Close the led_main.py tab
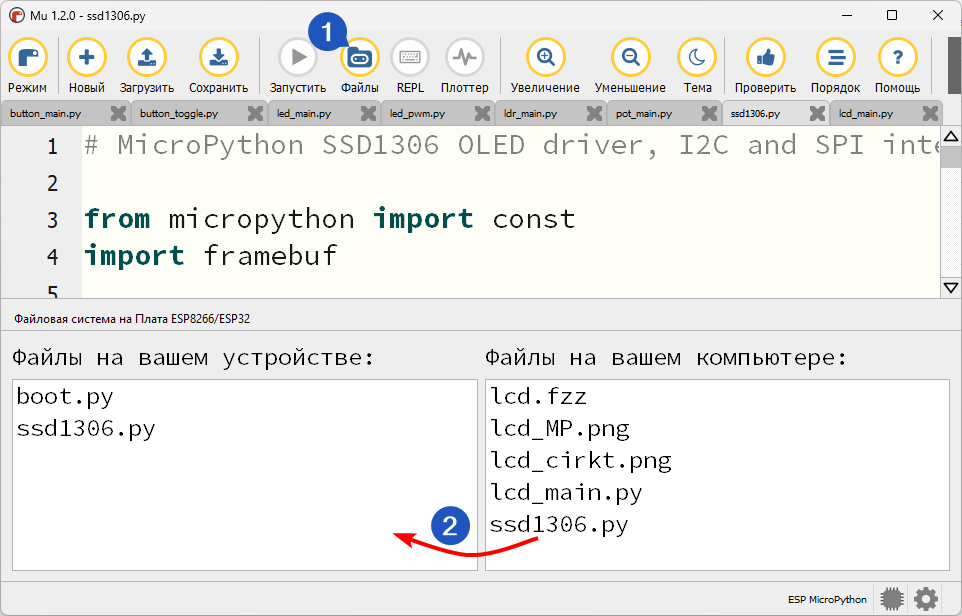The height and width of the screenshot is (616, 962). point(368,113)
